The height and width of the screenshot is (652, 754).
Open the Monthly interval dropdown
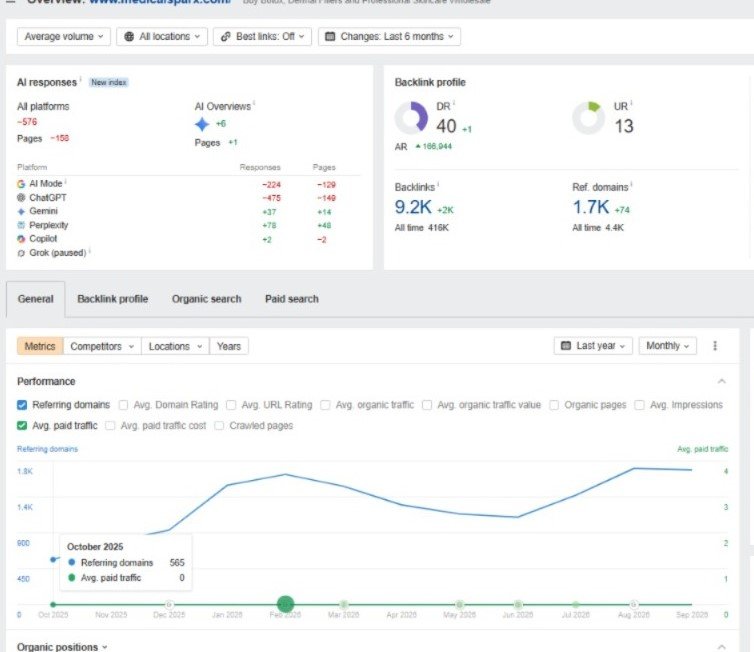(667, 346)
